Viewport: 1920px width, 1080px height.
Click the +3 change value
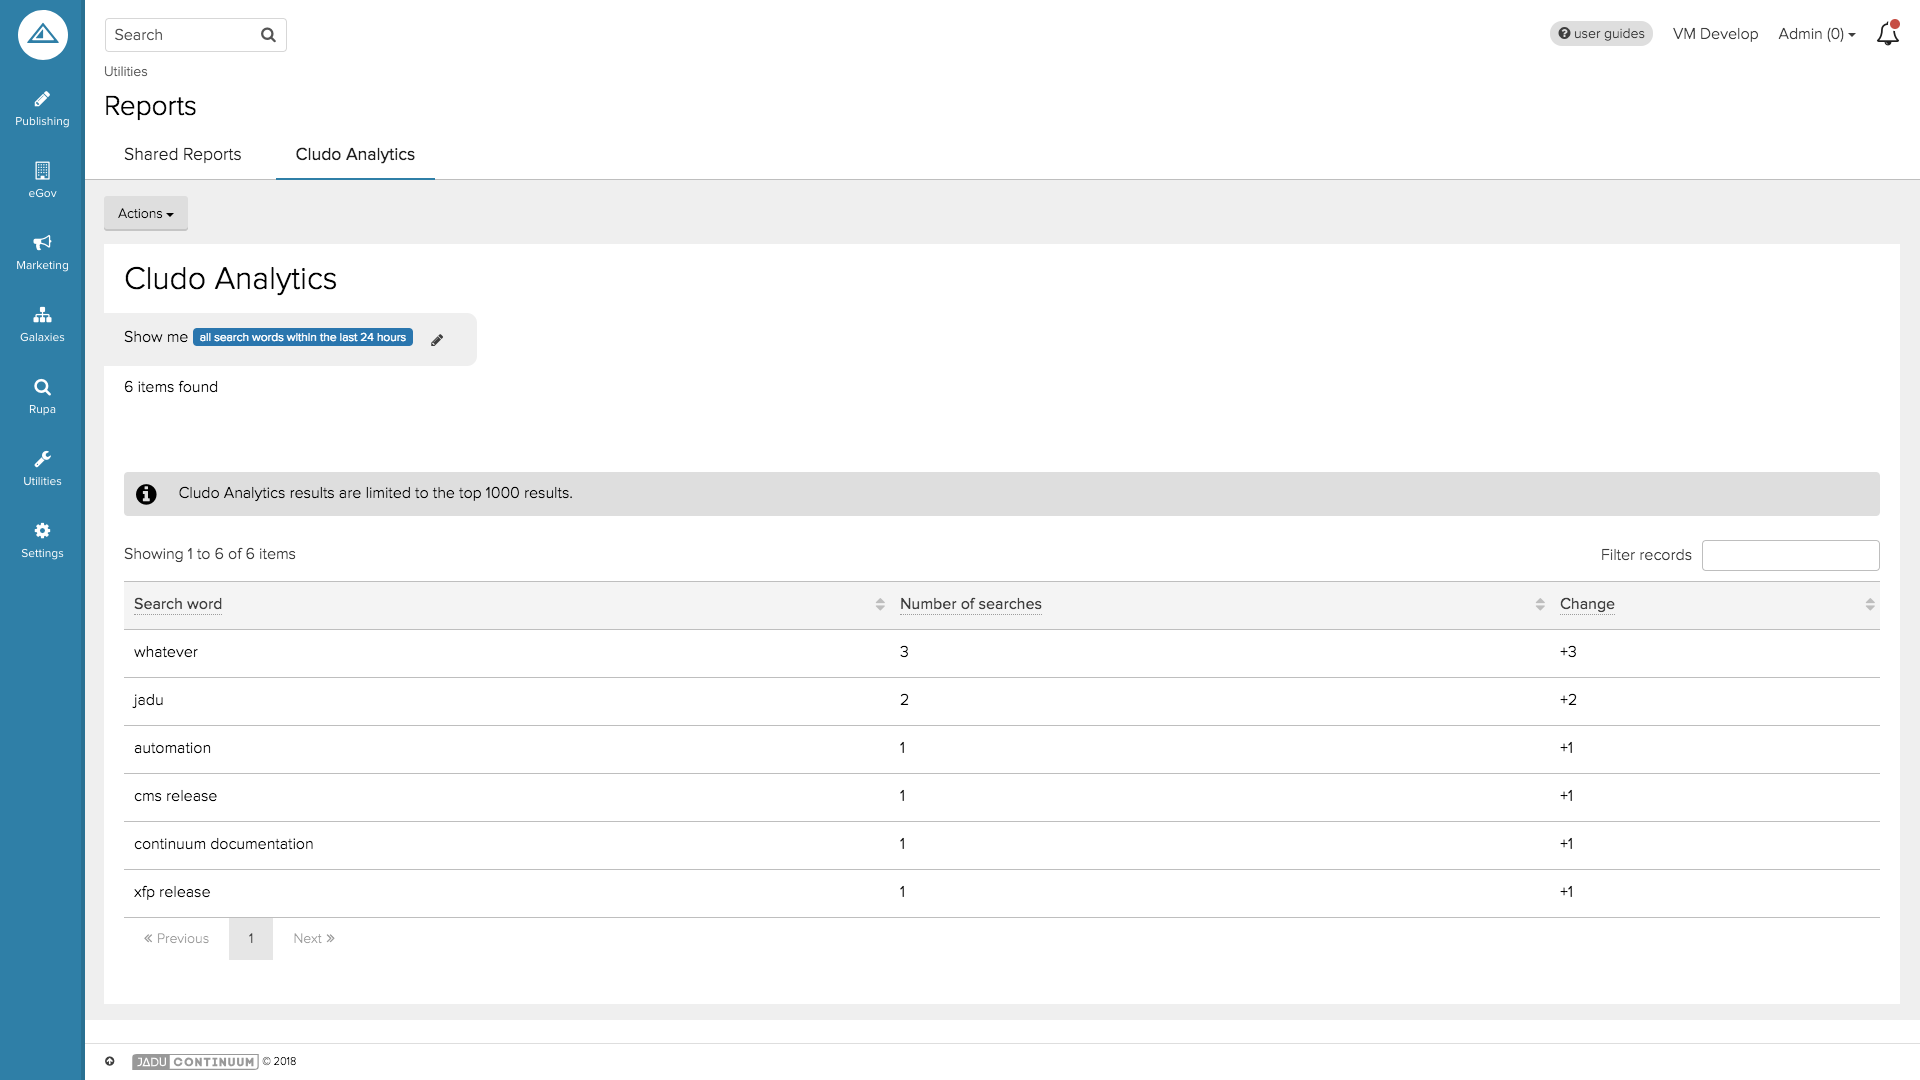tap(1568, 652)
